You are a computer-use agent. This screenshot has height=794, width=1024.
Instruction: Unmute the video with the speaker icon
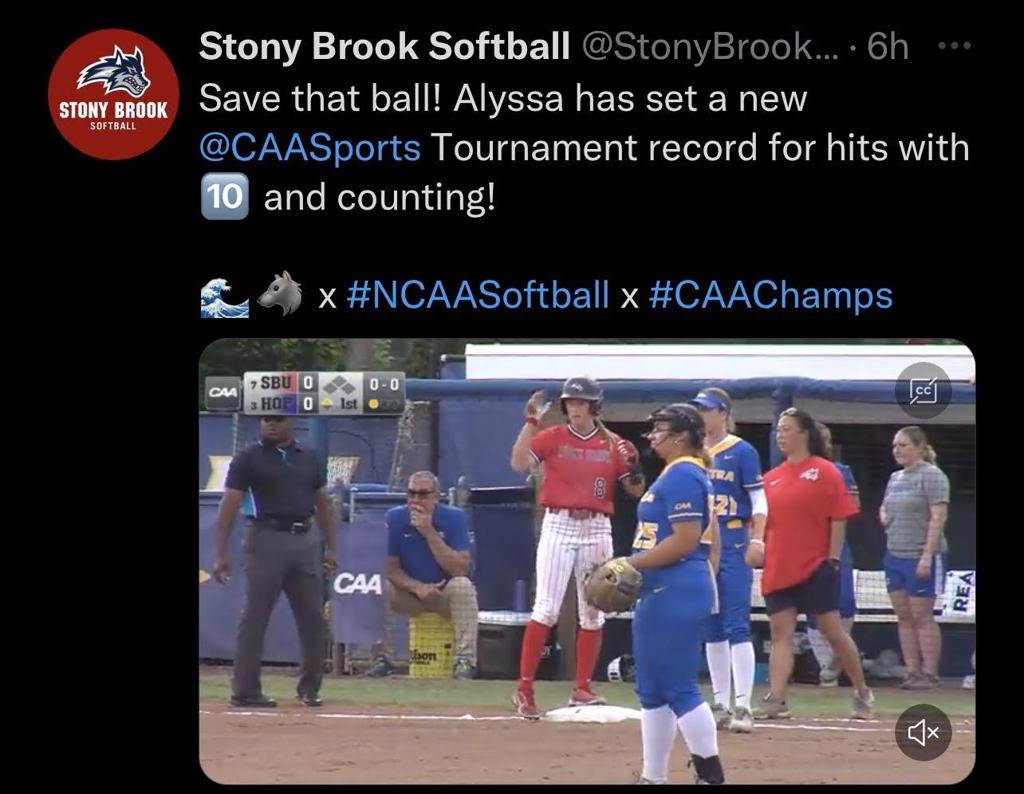coord(923,733)
